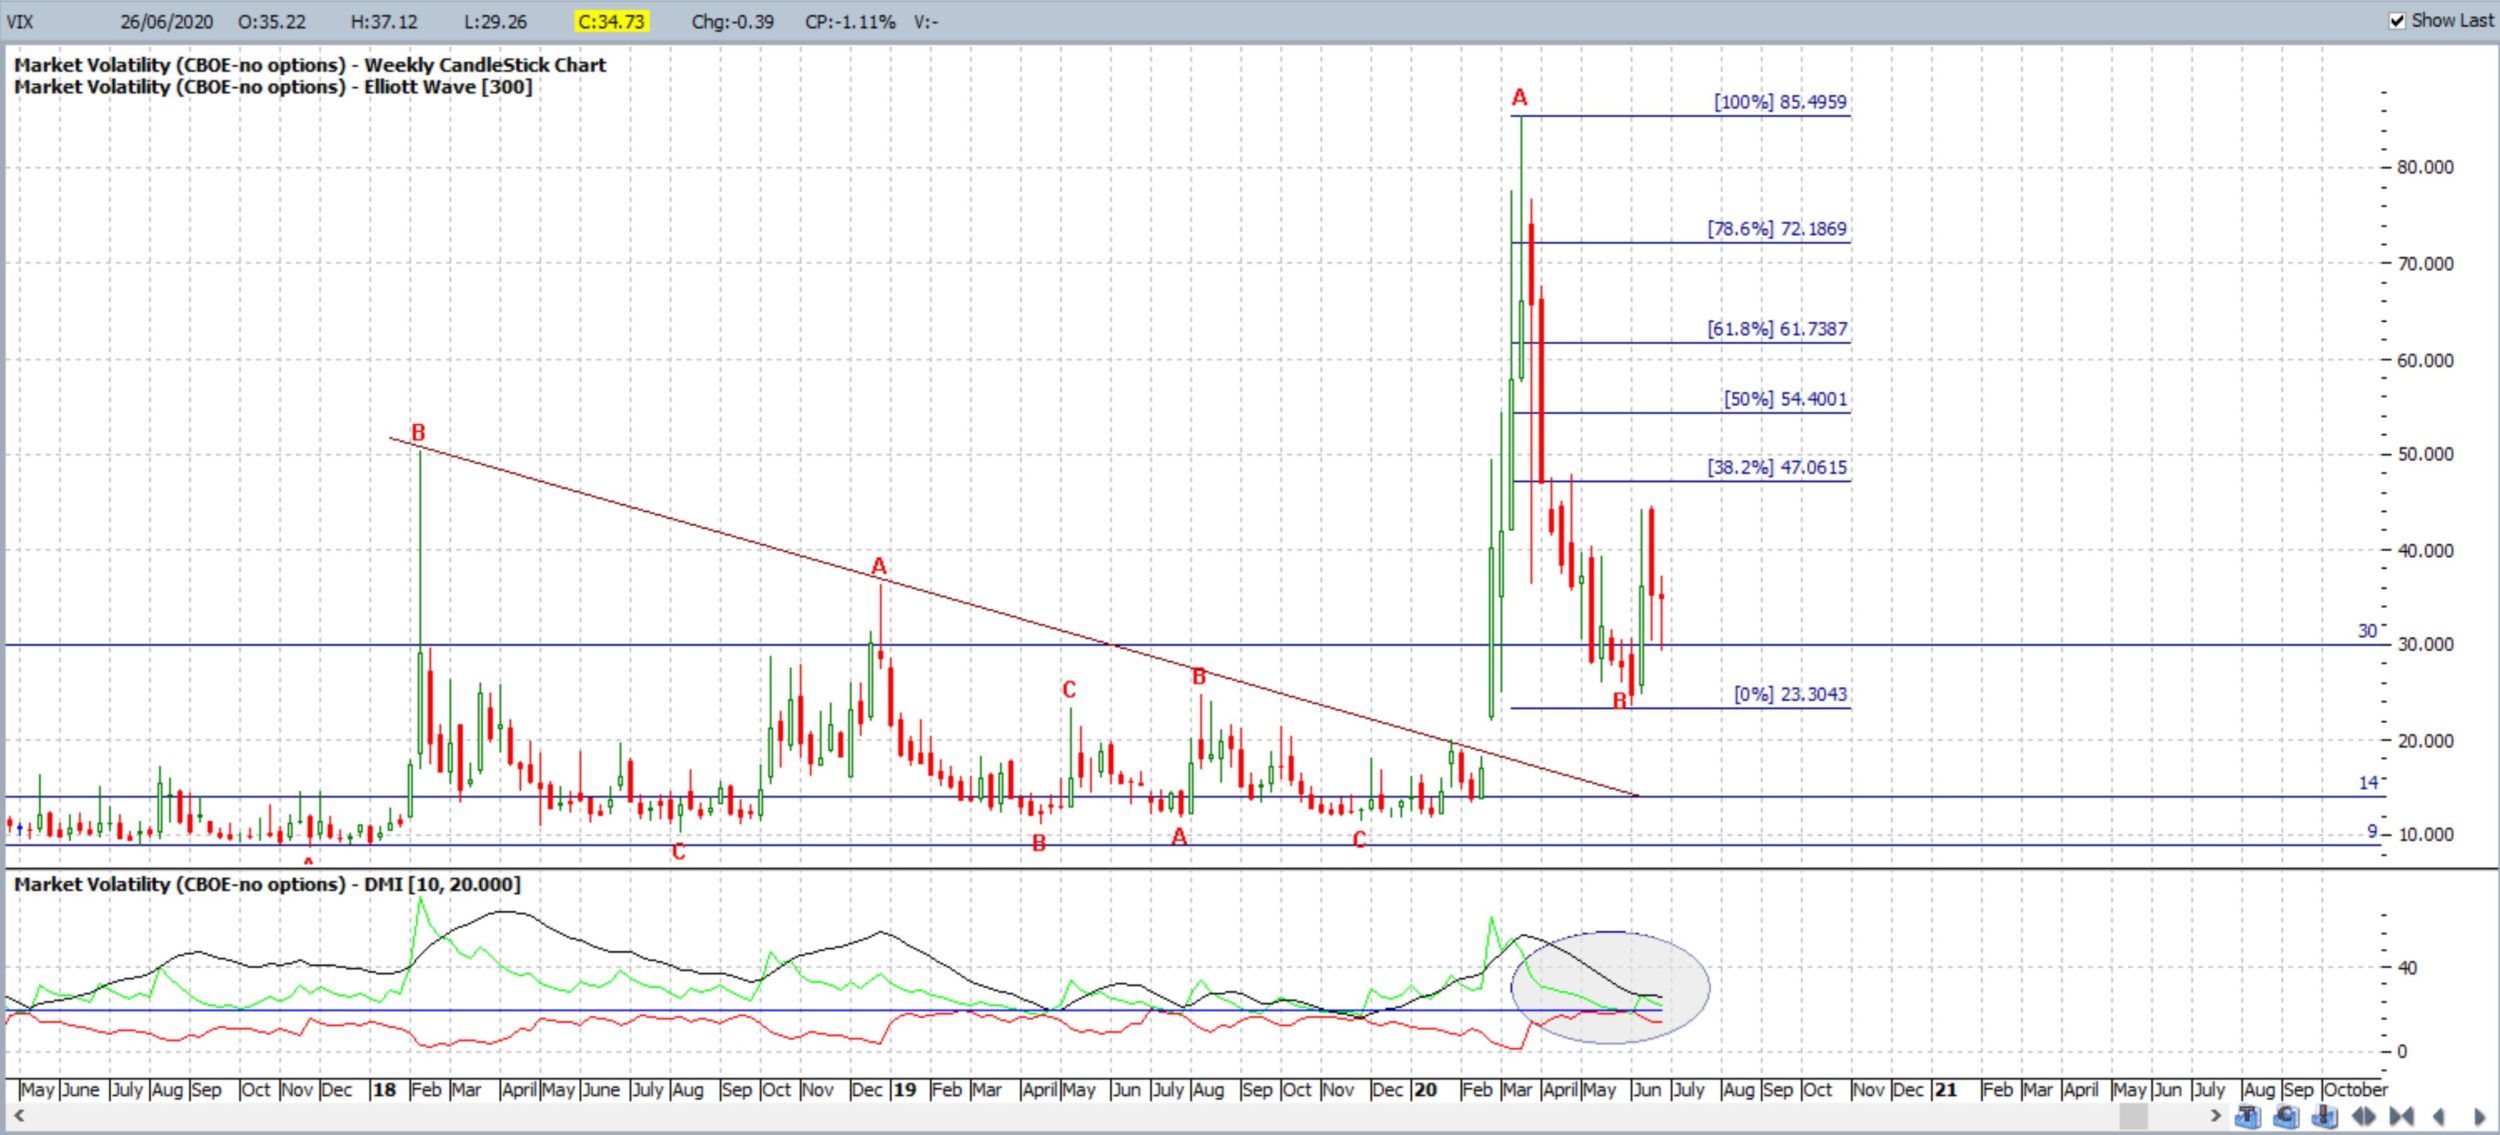
Task: Select the [38.2%] 47.0615 Fibonacci label
Action: click(x=1777, y=466)
